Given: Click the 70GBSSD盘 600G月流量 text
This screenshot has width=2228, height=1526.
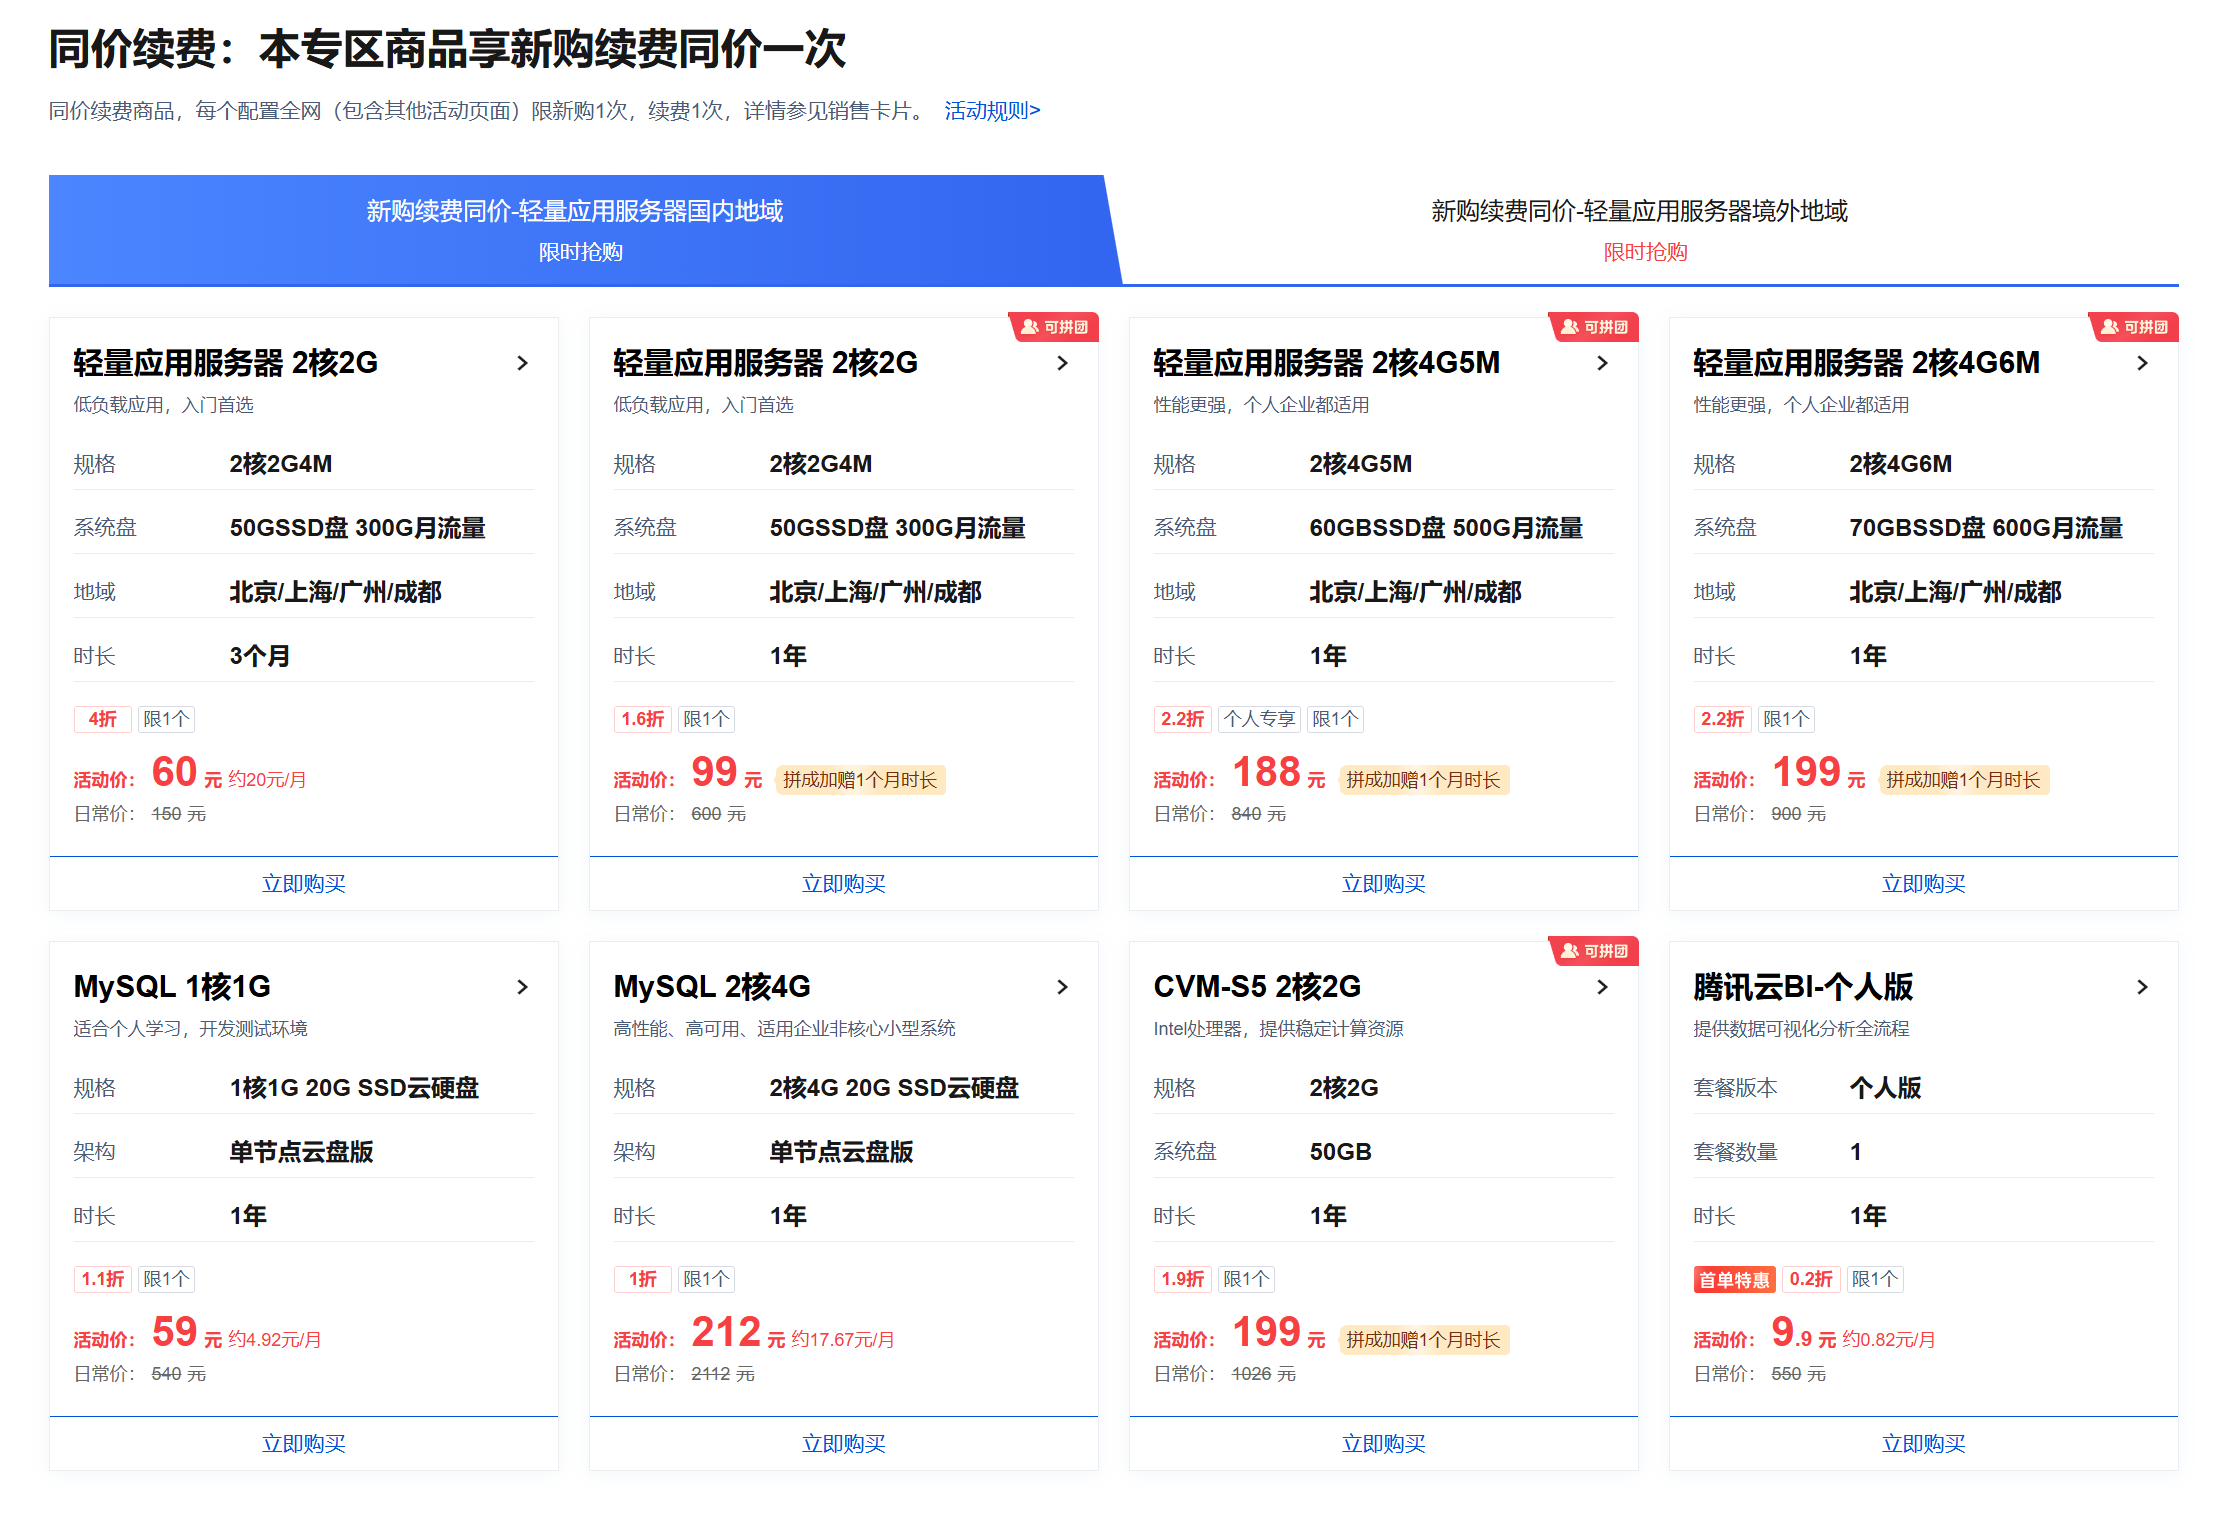Looking at the screenshot, I should click(1986, 528).
